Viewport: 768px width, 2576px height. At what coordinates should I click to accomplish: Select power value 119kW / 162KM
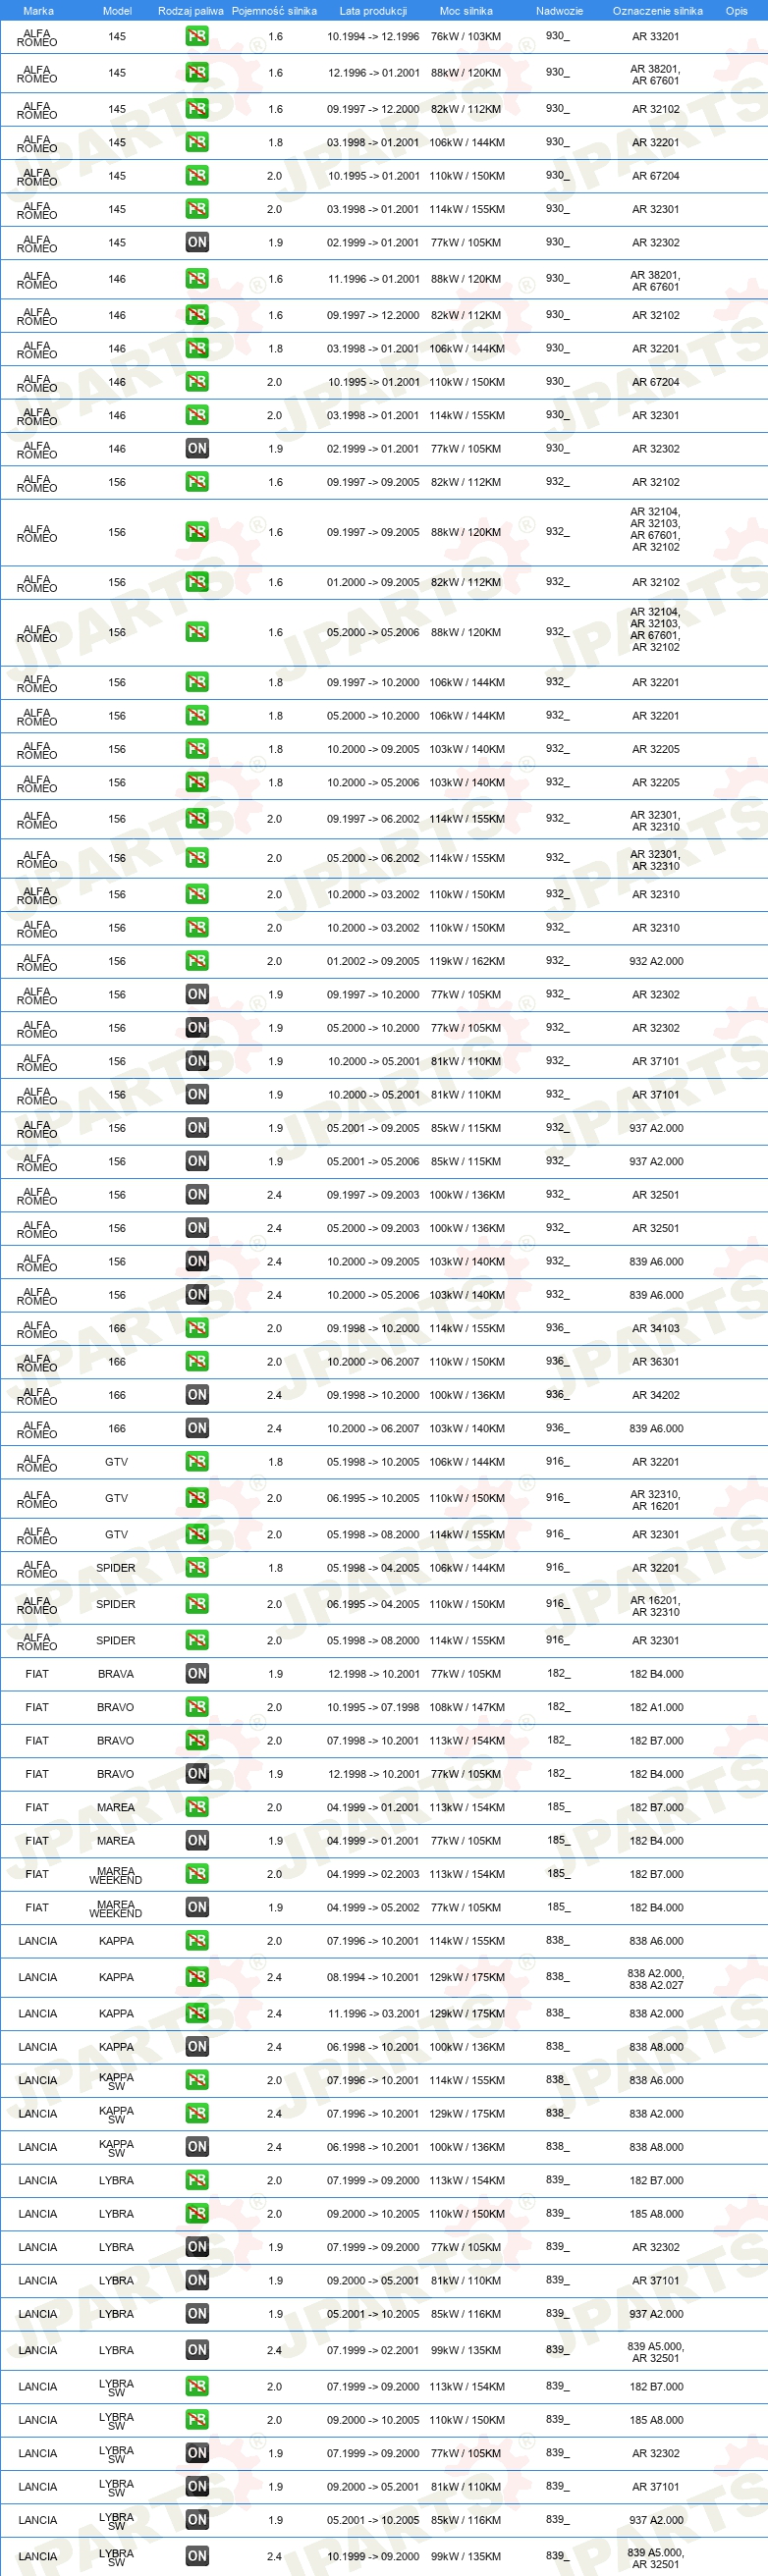click(467, 961)
